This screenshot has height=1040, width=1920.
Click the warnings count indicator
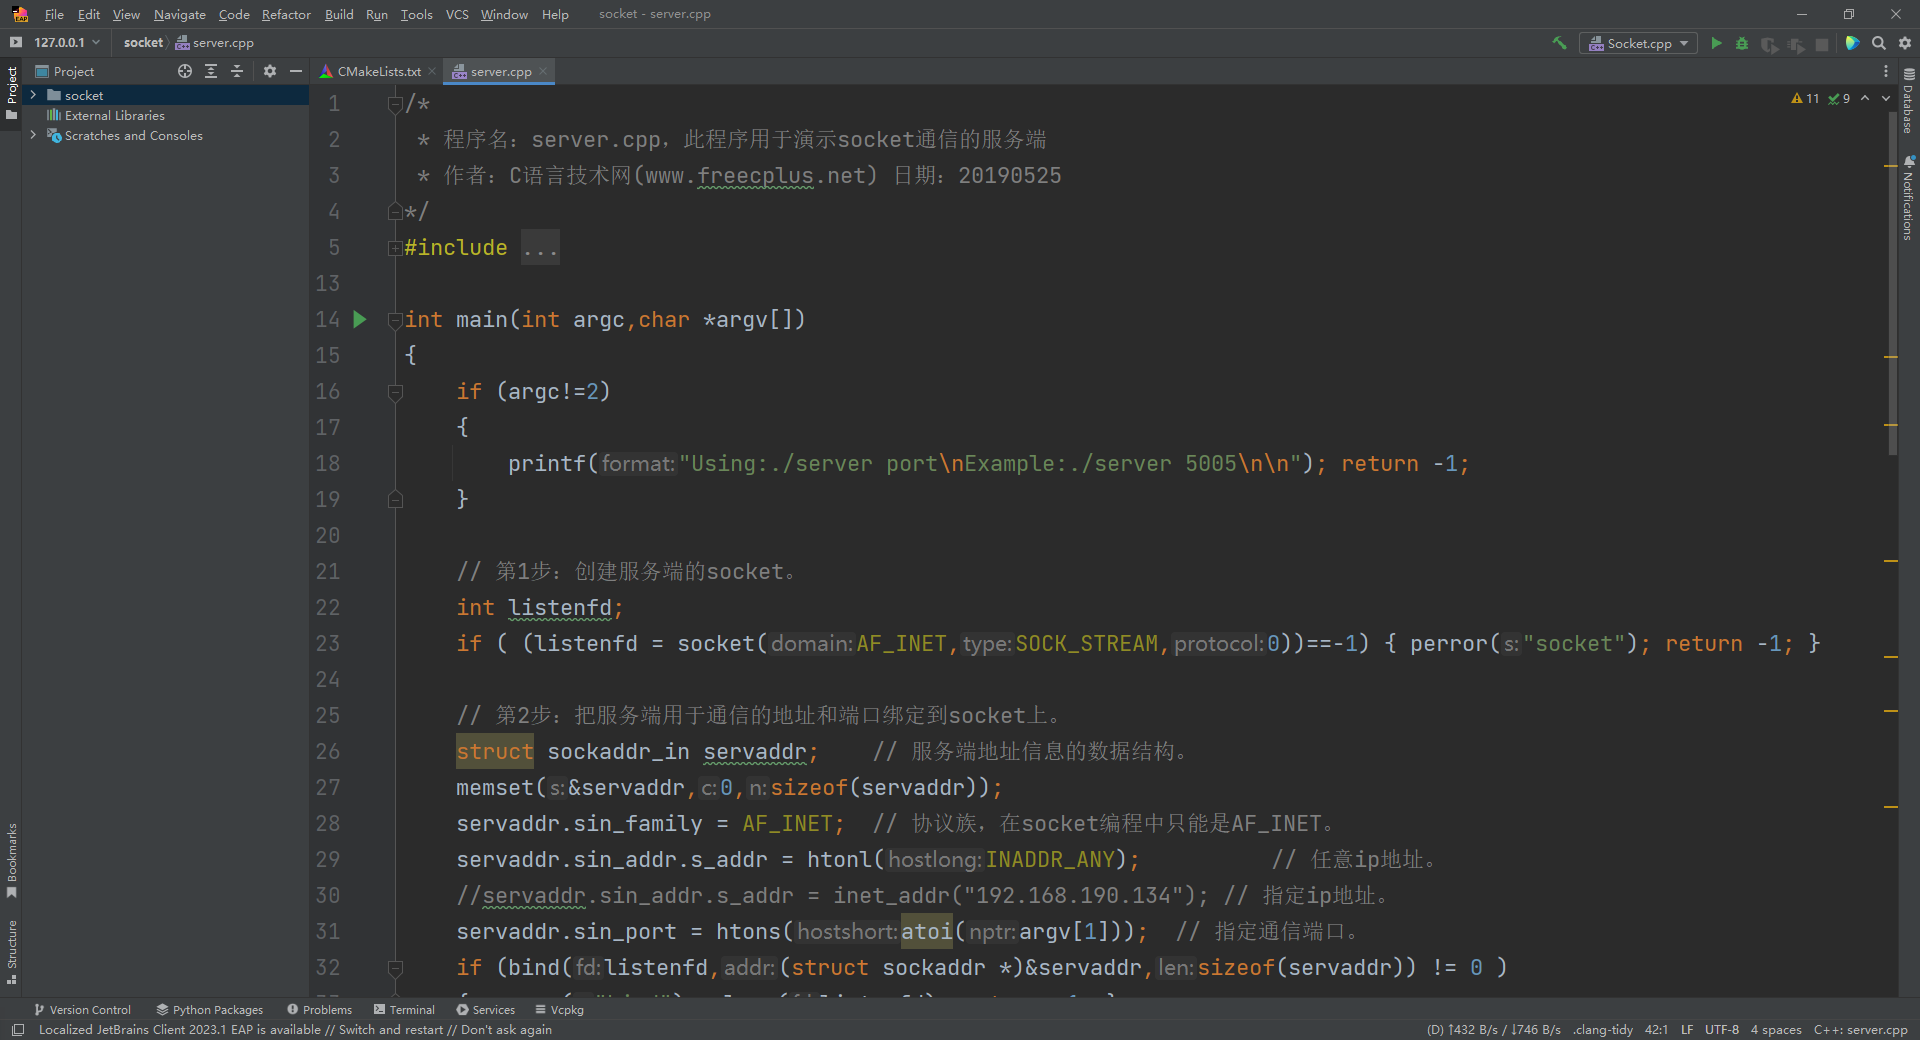1806,98
